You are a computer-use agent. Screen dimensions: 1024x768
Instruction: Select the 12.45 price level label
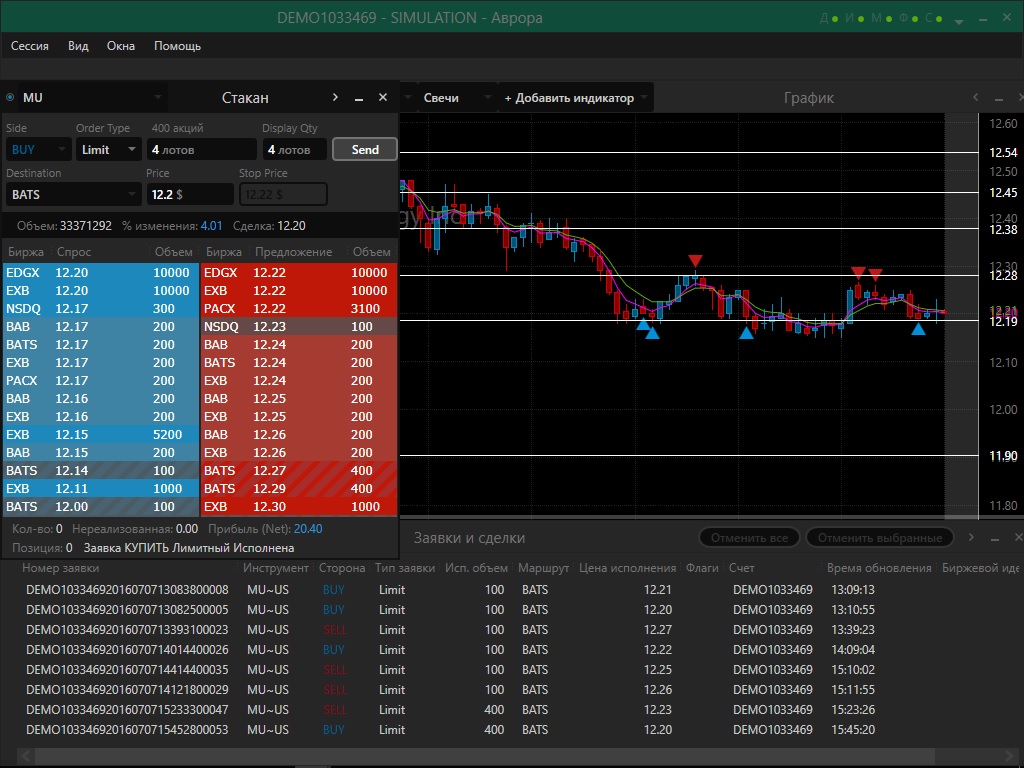click(1003, 193)
